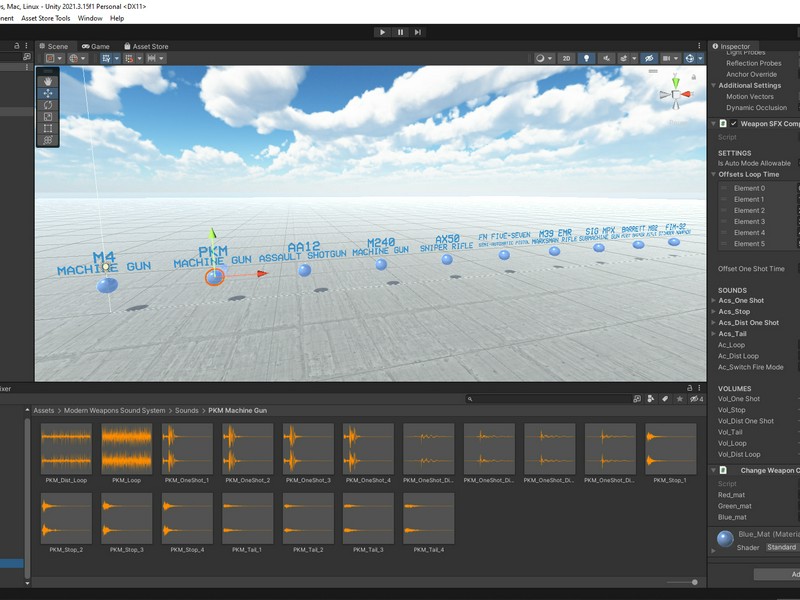This screenshot has height=600, width=800.
Task: Toggle hidden objects visibility eye icon
Action: click(x=649, y=58)
